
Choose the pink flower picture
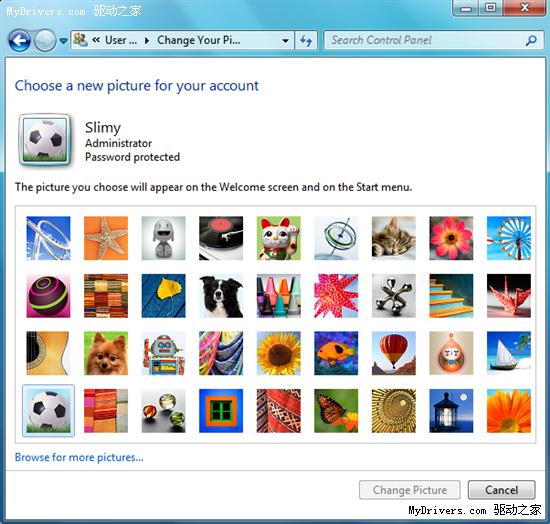[x=451, y=238]
